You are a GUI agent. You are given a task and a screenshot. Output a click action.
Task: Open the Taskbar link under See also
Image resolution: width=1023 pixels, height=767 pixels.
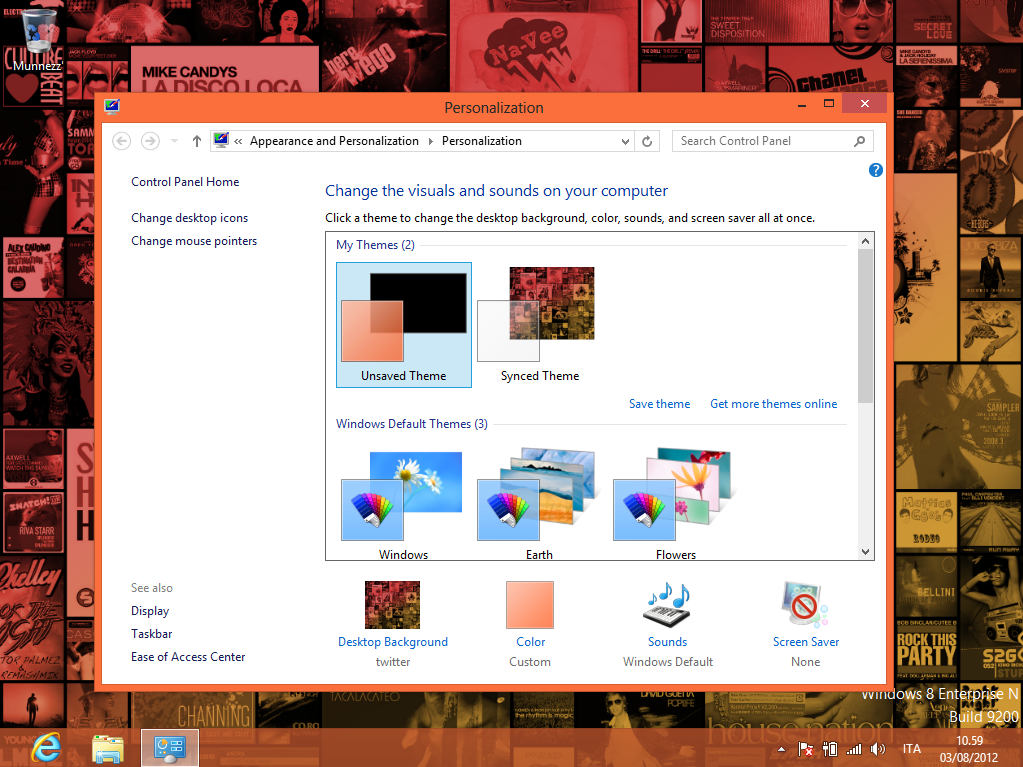[x=151, y=634]
